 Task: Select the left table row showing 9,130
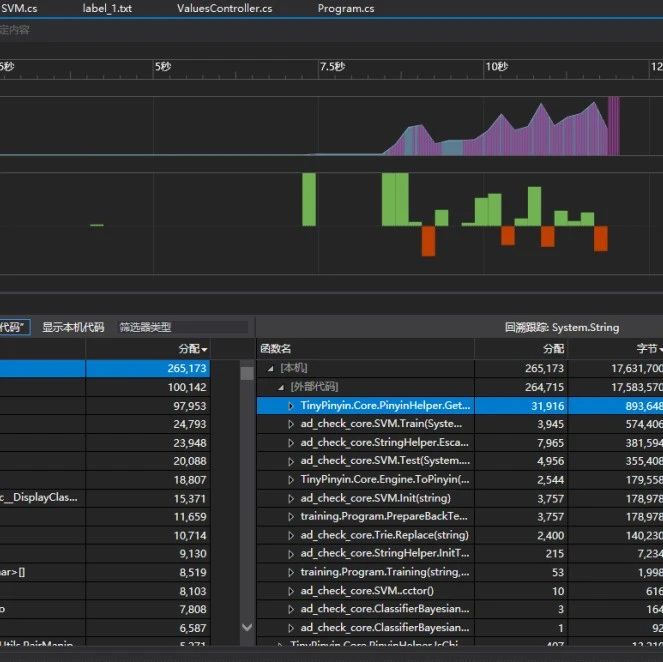[x=105, y=553]
